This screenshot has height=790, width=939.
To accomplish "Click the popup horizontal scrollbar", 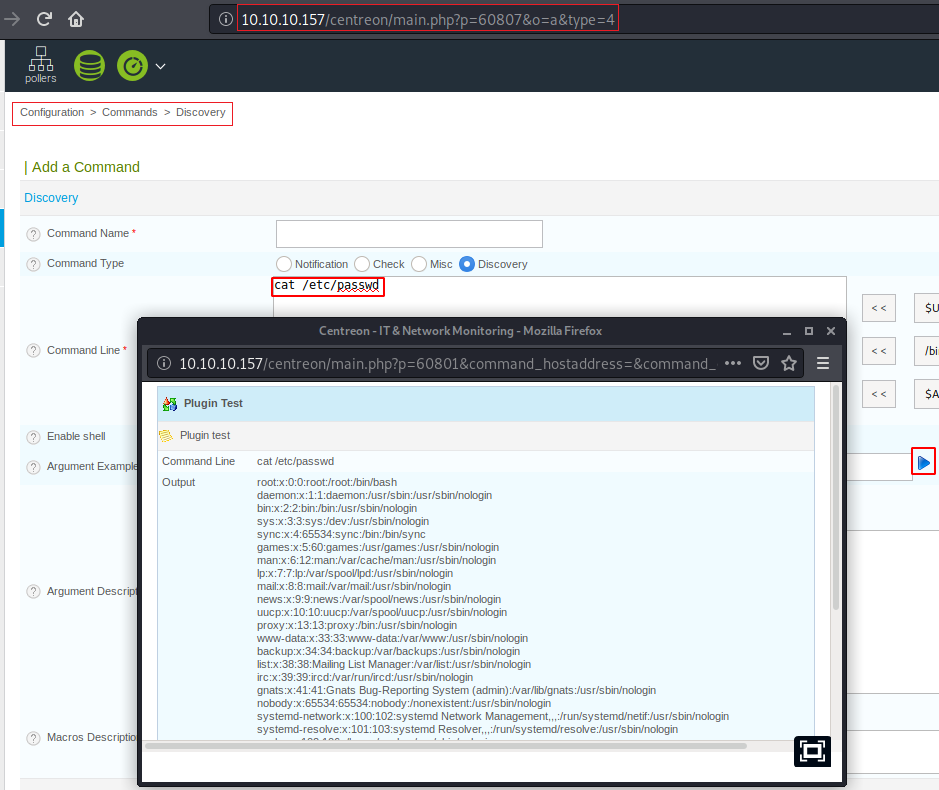I will pyautogui.click(x=446, y=746).
